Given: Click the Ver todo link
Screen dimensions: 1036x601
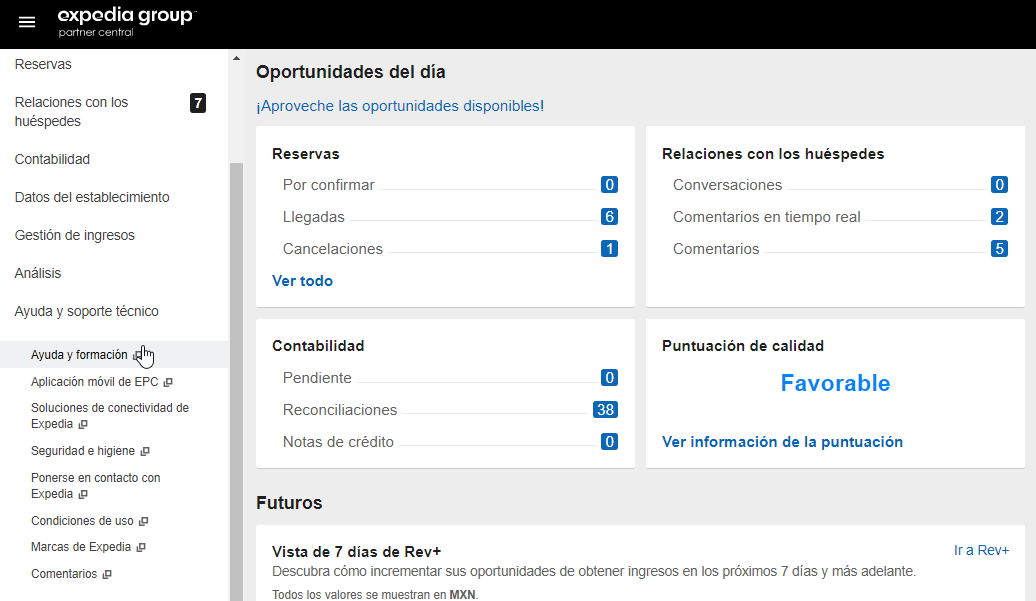Looking at the screenshot, I should 302,281.
